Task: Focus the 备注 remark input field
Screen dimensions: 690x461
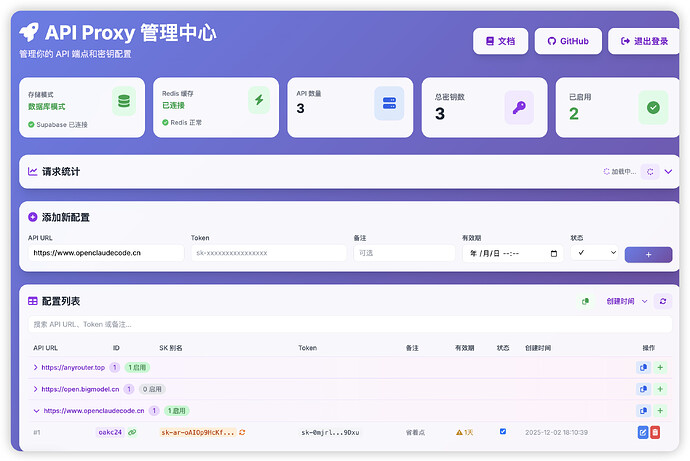Action: [404, 253]
